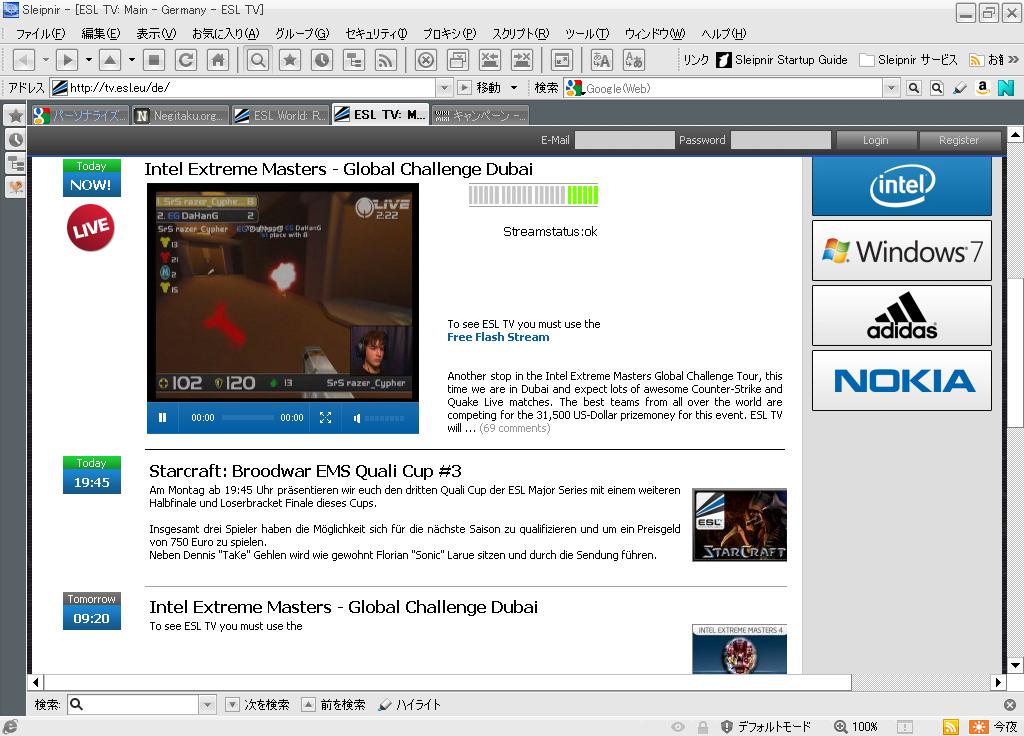Click the E-Mail input field
The width and height of the screenshot is (1024, 736).
click(x=624, y=140)
